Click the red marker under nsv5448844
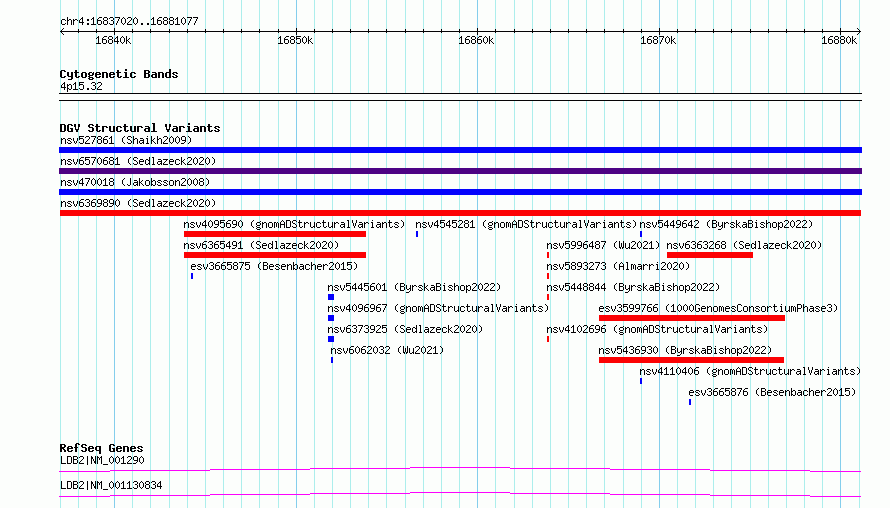Image resolution: width=890 pixels, height=508 pixels. pyautogui.click(x=548, y=297)
